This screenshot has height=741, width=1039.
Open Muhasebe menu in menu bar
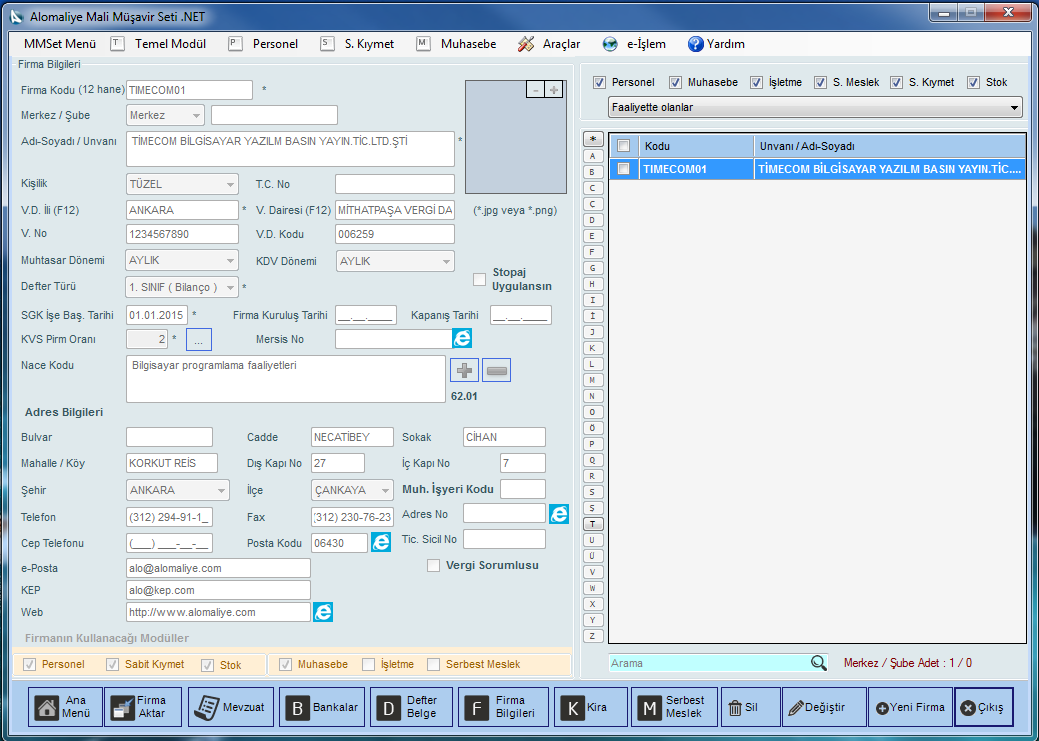point(457,44)
